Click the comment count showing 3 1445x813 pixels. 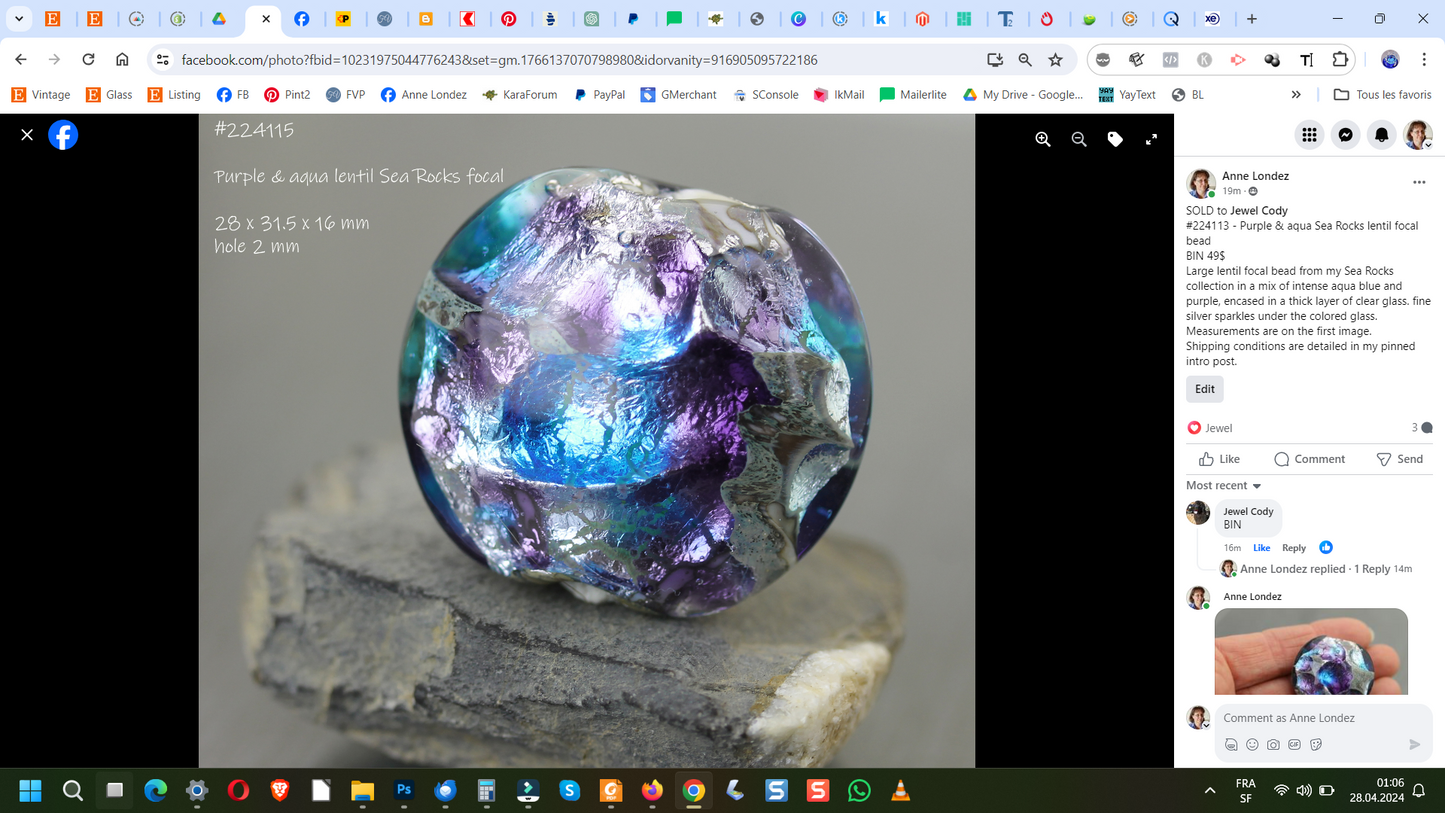pos(1422,428)
